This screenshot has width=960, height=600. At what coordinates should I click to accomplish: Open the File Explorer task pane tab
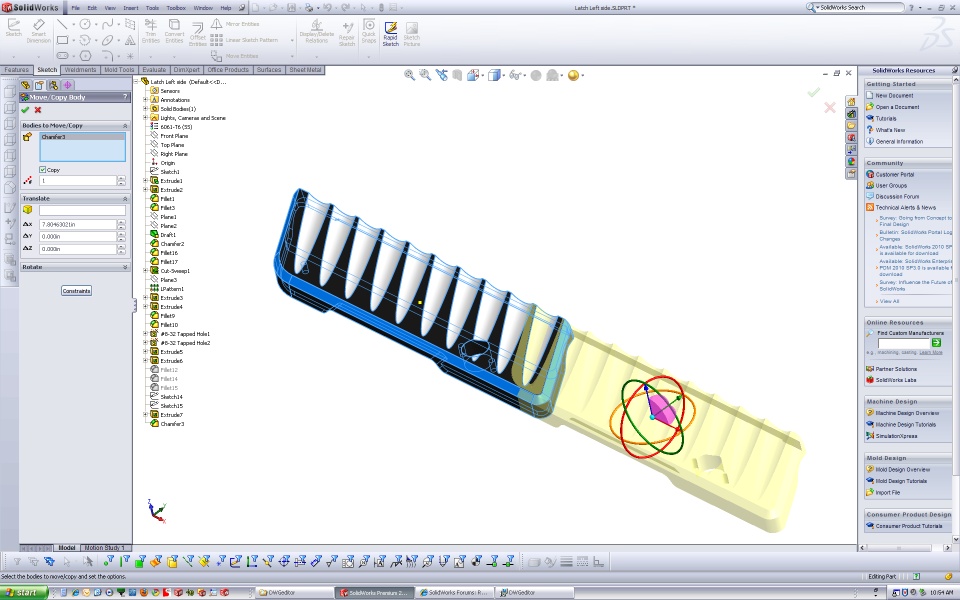[851, 126]
